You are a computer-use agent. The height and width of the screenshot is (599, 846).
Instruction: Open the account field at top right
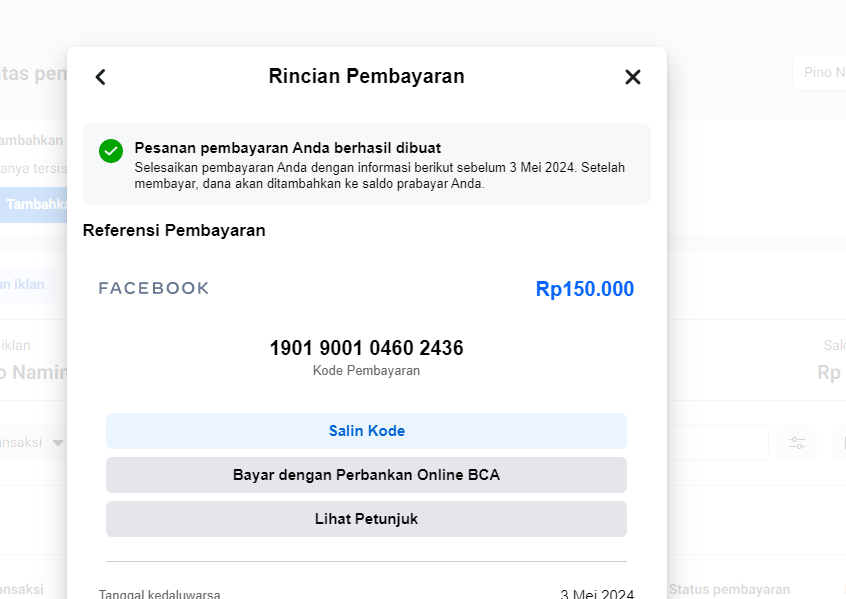pos(820,73)
